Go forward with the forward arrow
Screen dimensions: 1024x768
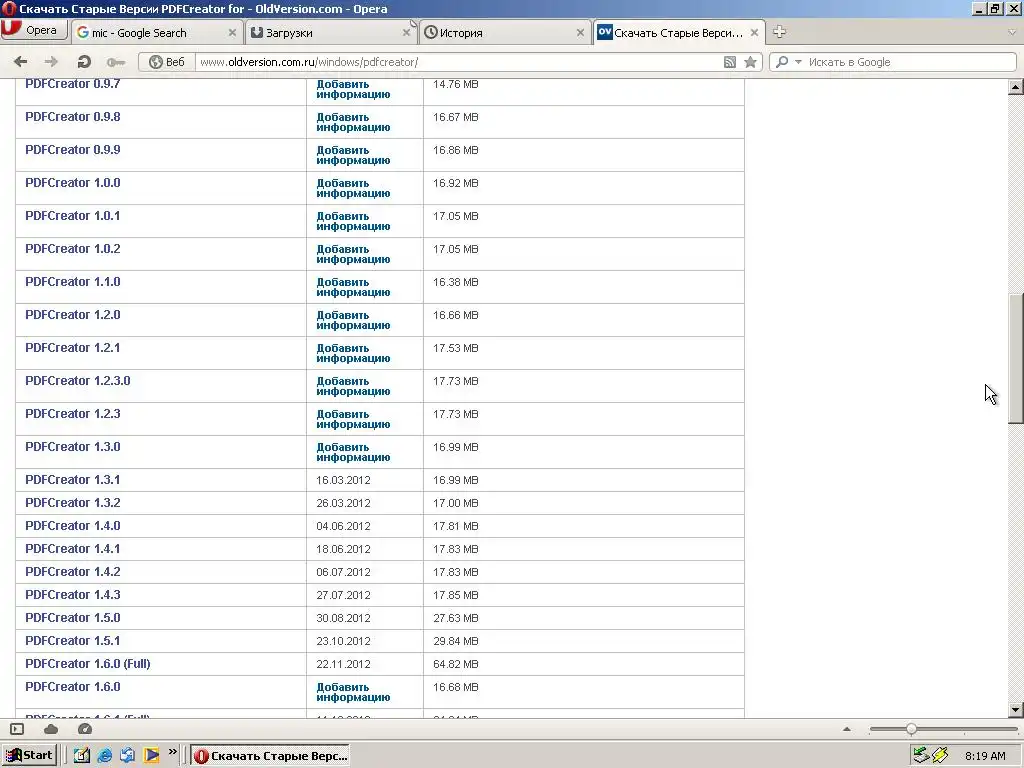51,62
